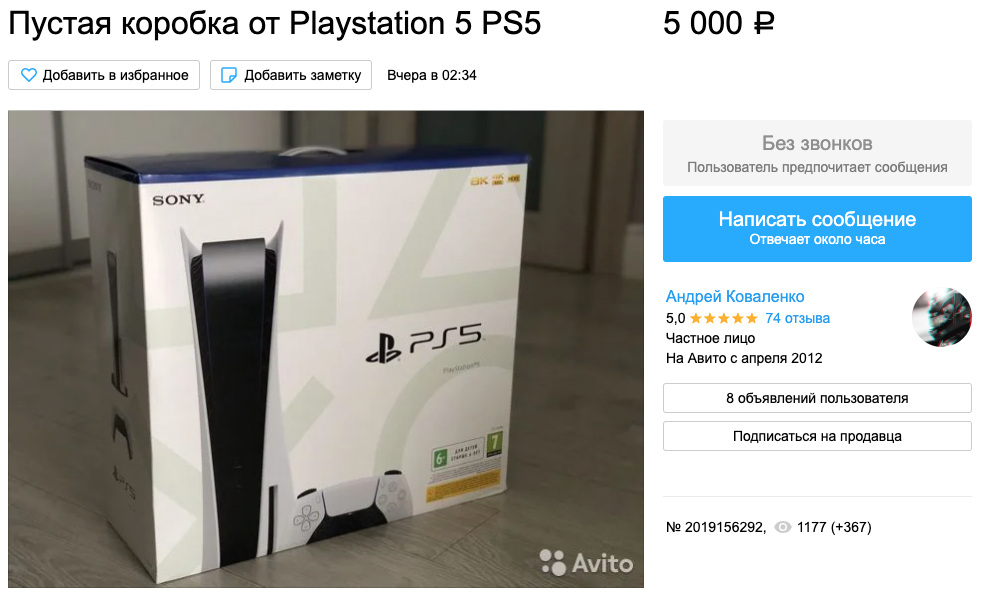Open the PS5 box listing photo

pyautogui.click(x=326, y=349)
